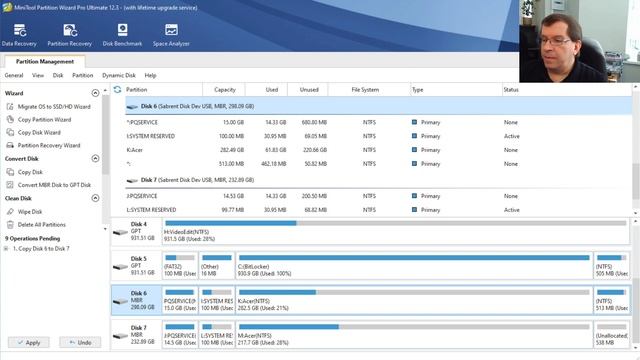Sort by the Capacity column header
640x360 pixels.
[x=224, y=89]
